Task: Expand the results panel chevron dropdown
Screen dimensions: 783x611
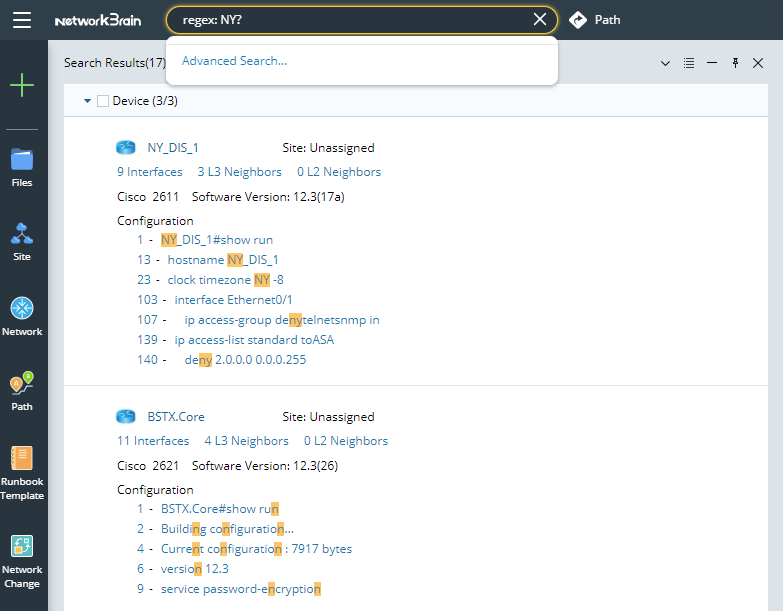Action: coord(665,63)
